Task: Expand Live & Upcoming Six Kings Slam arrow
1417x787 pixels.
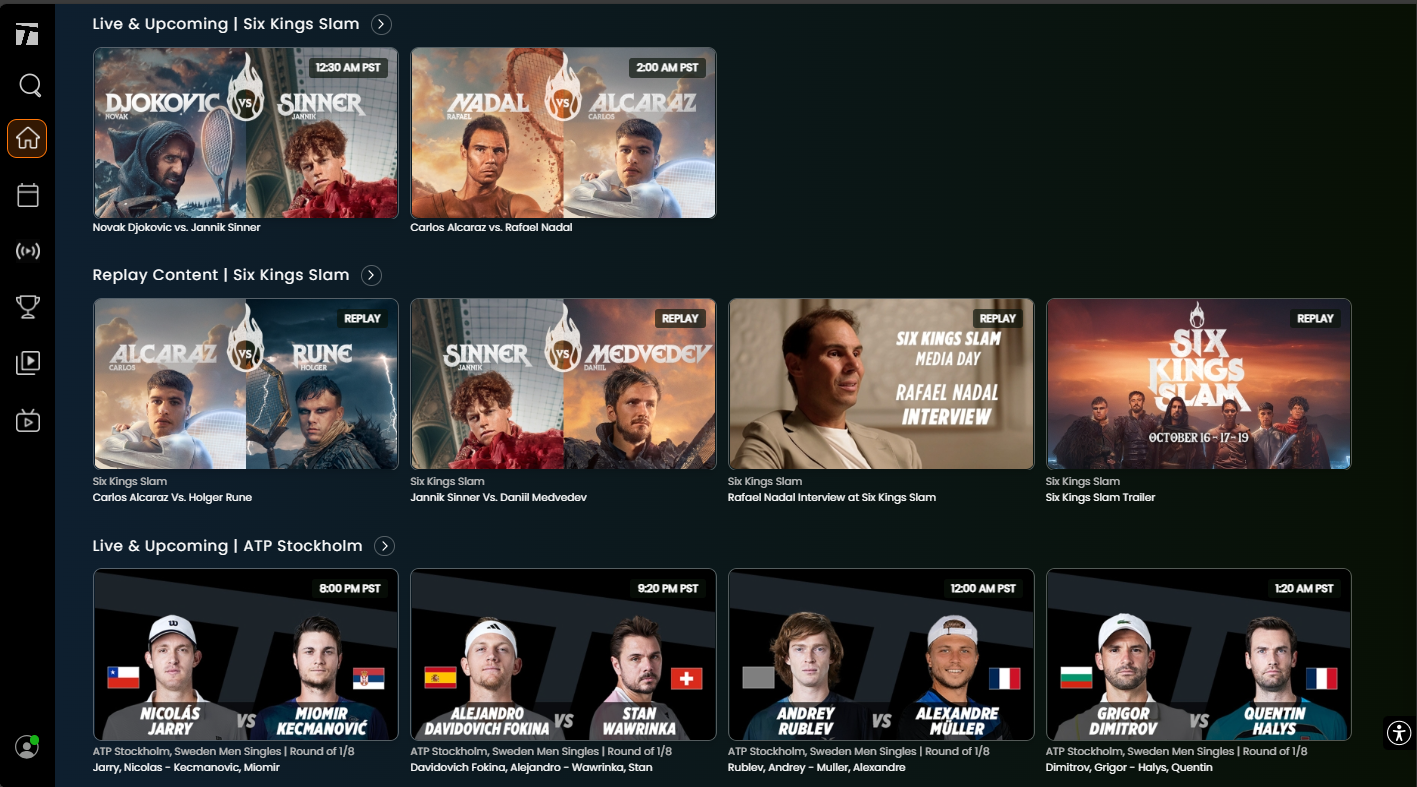Action: coord(381,24)
